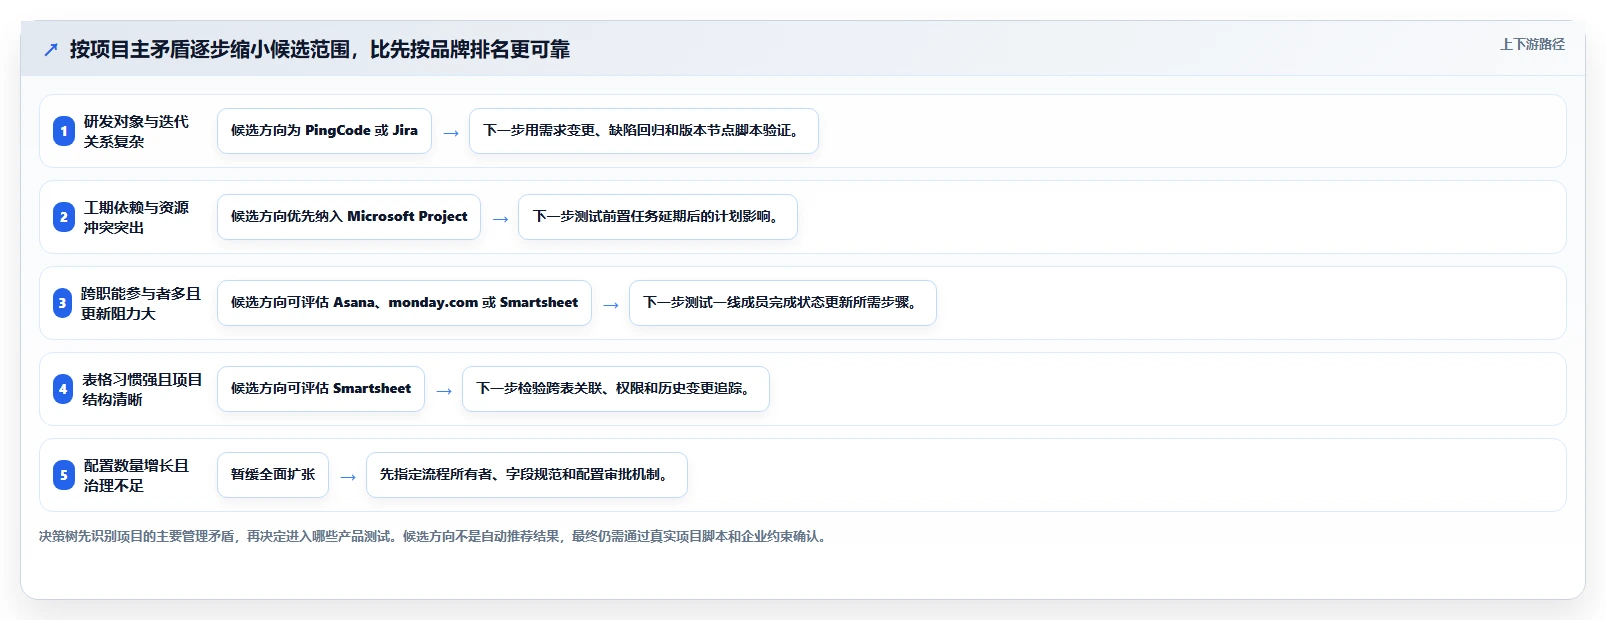Viewport: 1606px width, 620px height.
Task: Click the arrow after Microsoft Project box
Action: click(x=500, y=218)
